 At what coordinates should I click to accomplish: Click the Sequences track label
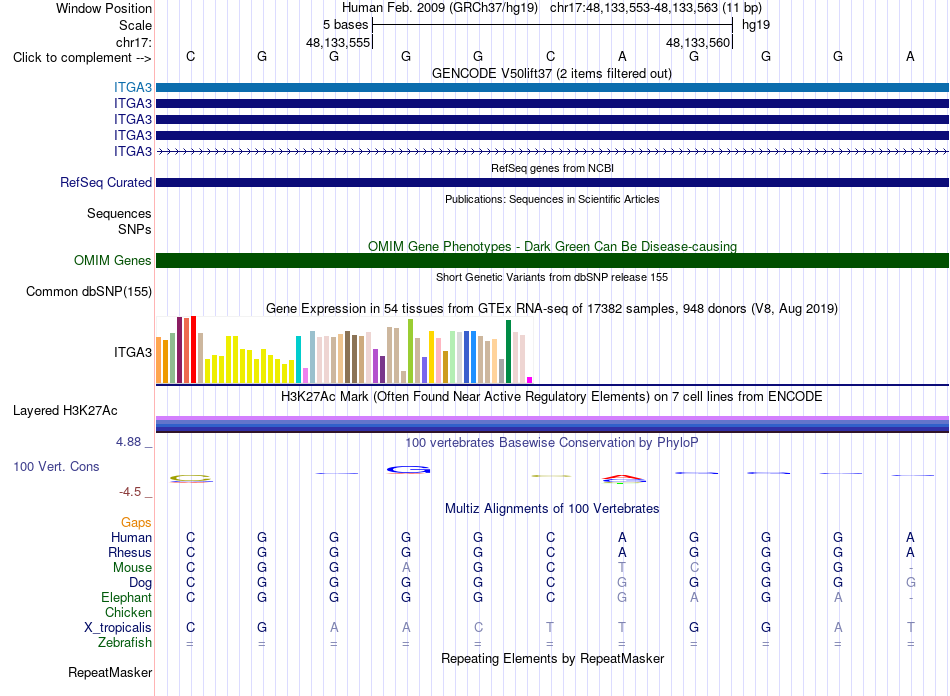point(119,213)
